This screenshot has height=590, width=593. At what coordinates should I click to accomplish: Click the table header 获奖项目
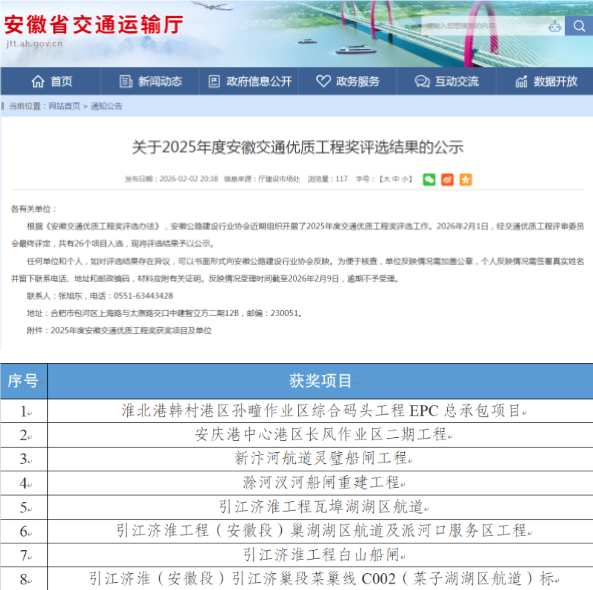[x=321, y=381]
